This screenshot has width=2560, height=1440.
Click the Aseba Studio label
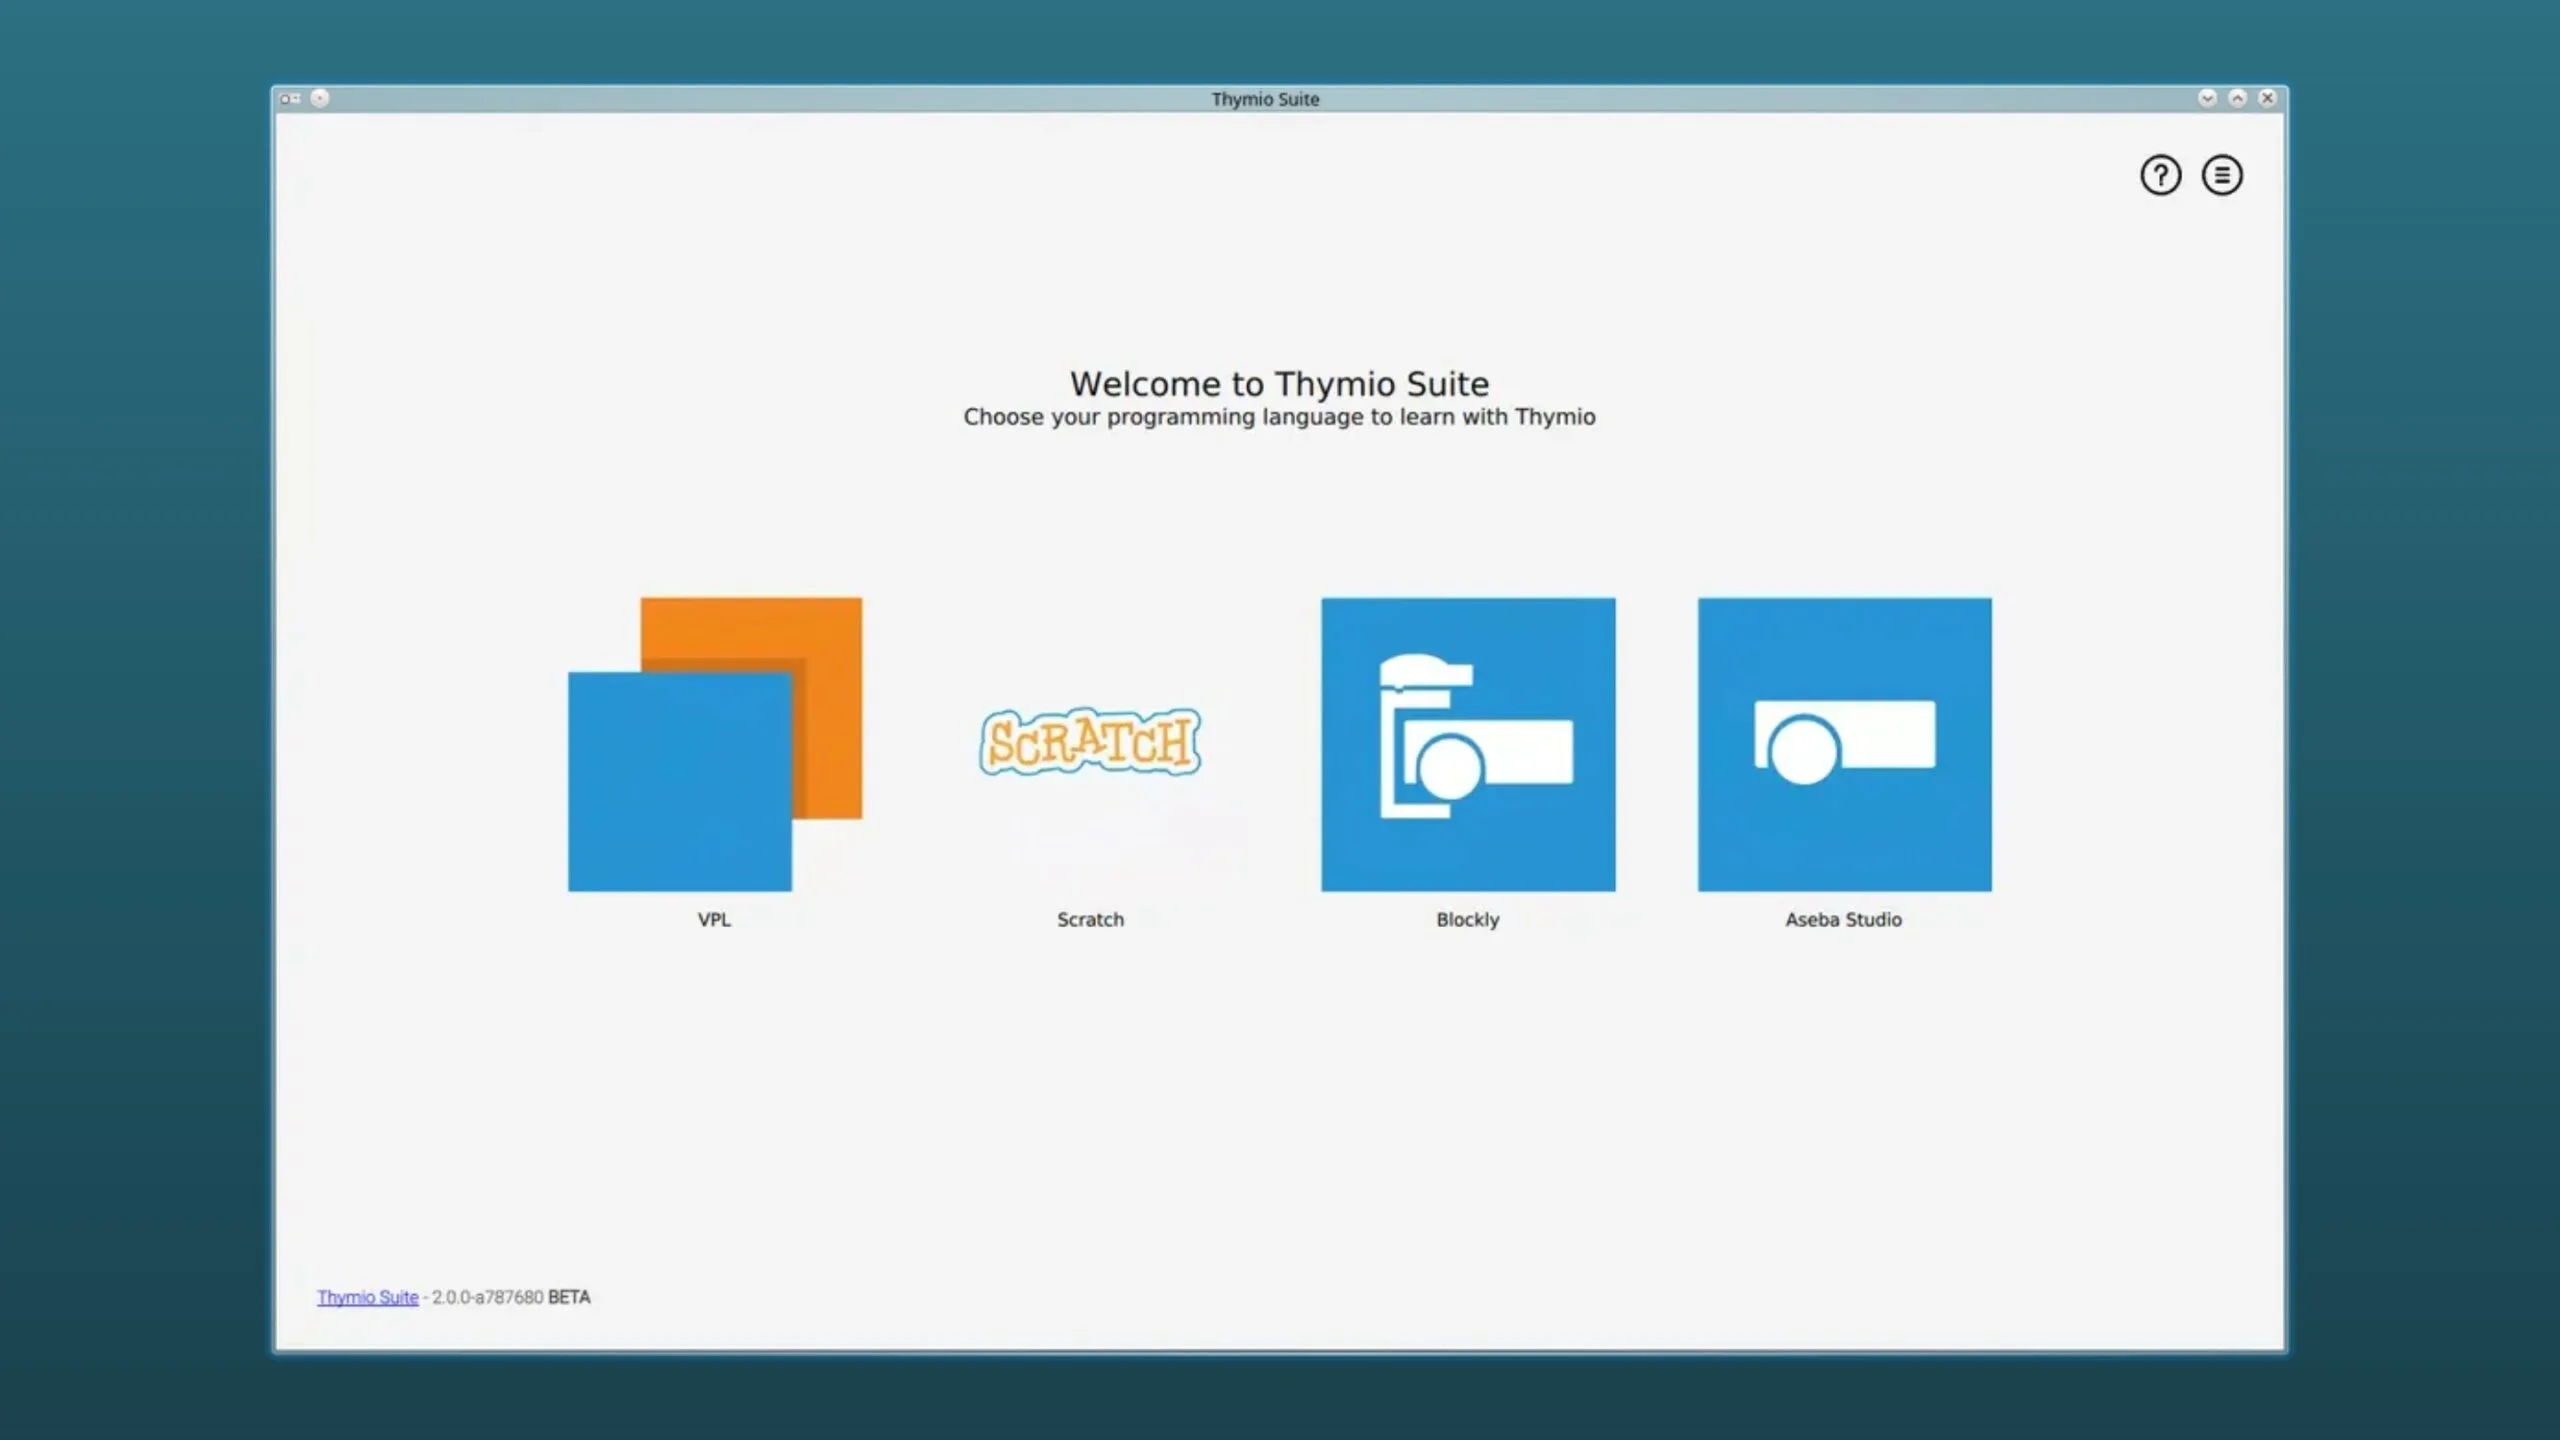(x=1844, y=919)
